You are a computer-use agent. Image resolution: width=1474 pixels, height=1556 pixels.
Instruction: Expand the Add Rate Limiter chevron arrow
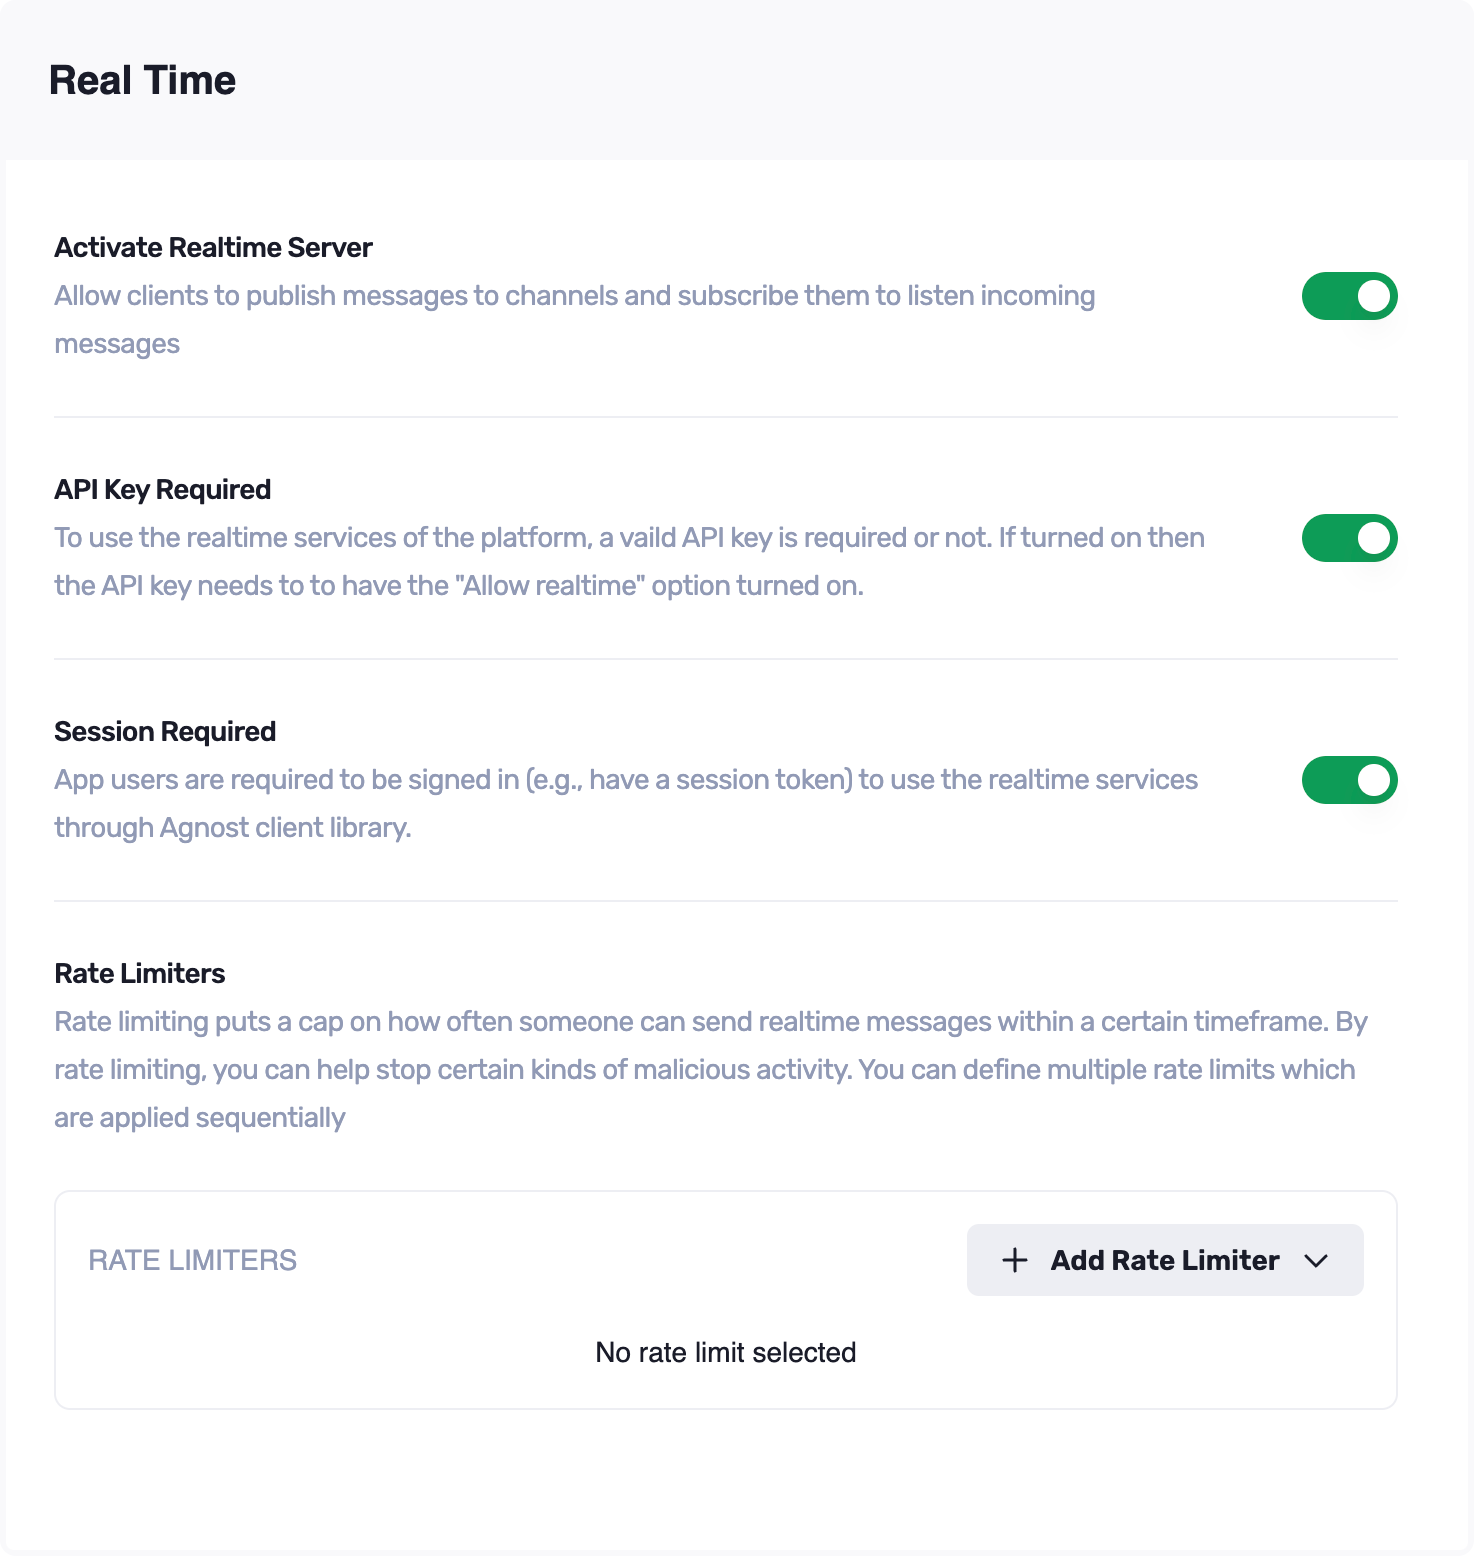pos(1316,1261)
